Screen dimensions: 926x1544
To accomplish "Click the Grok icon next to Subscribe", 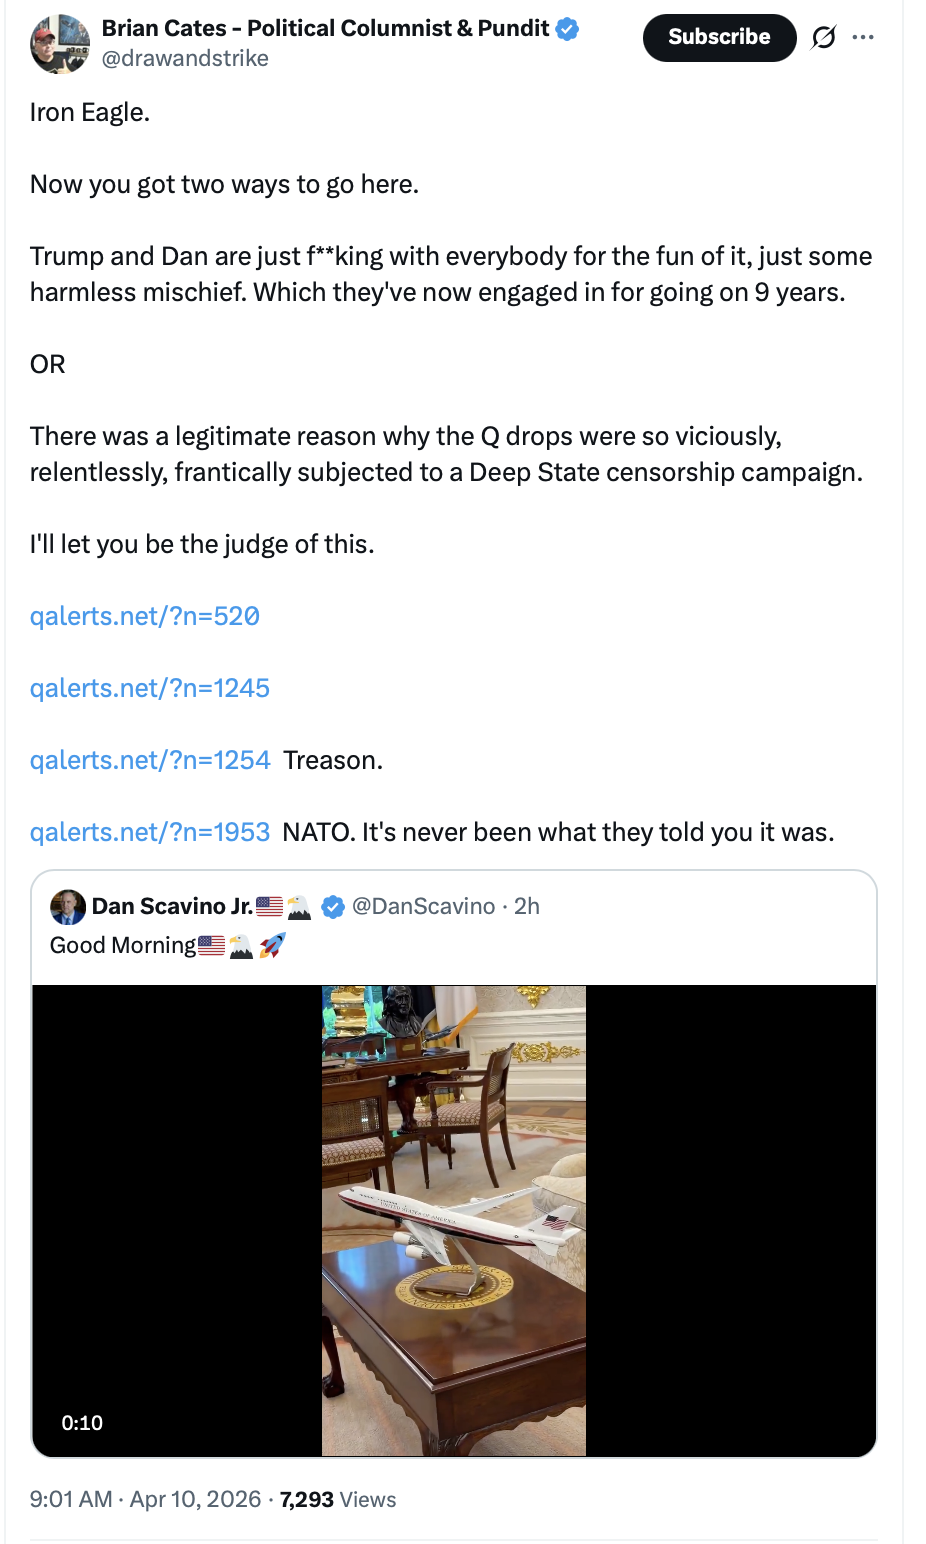I will 823,38.
